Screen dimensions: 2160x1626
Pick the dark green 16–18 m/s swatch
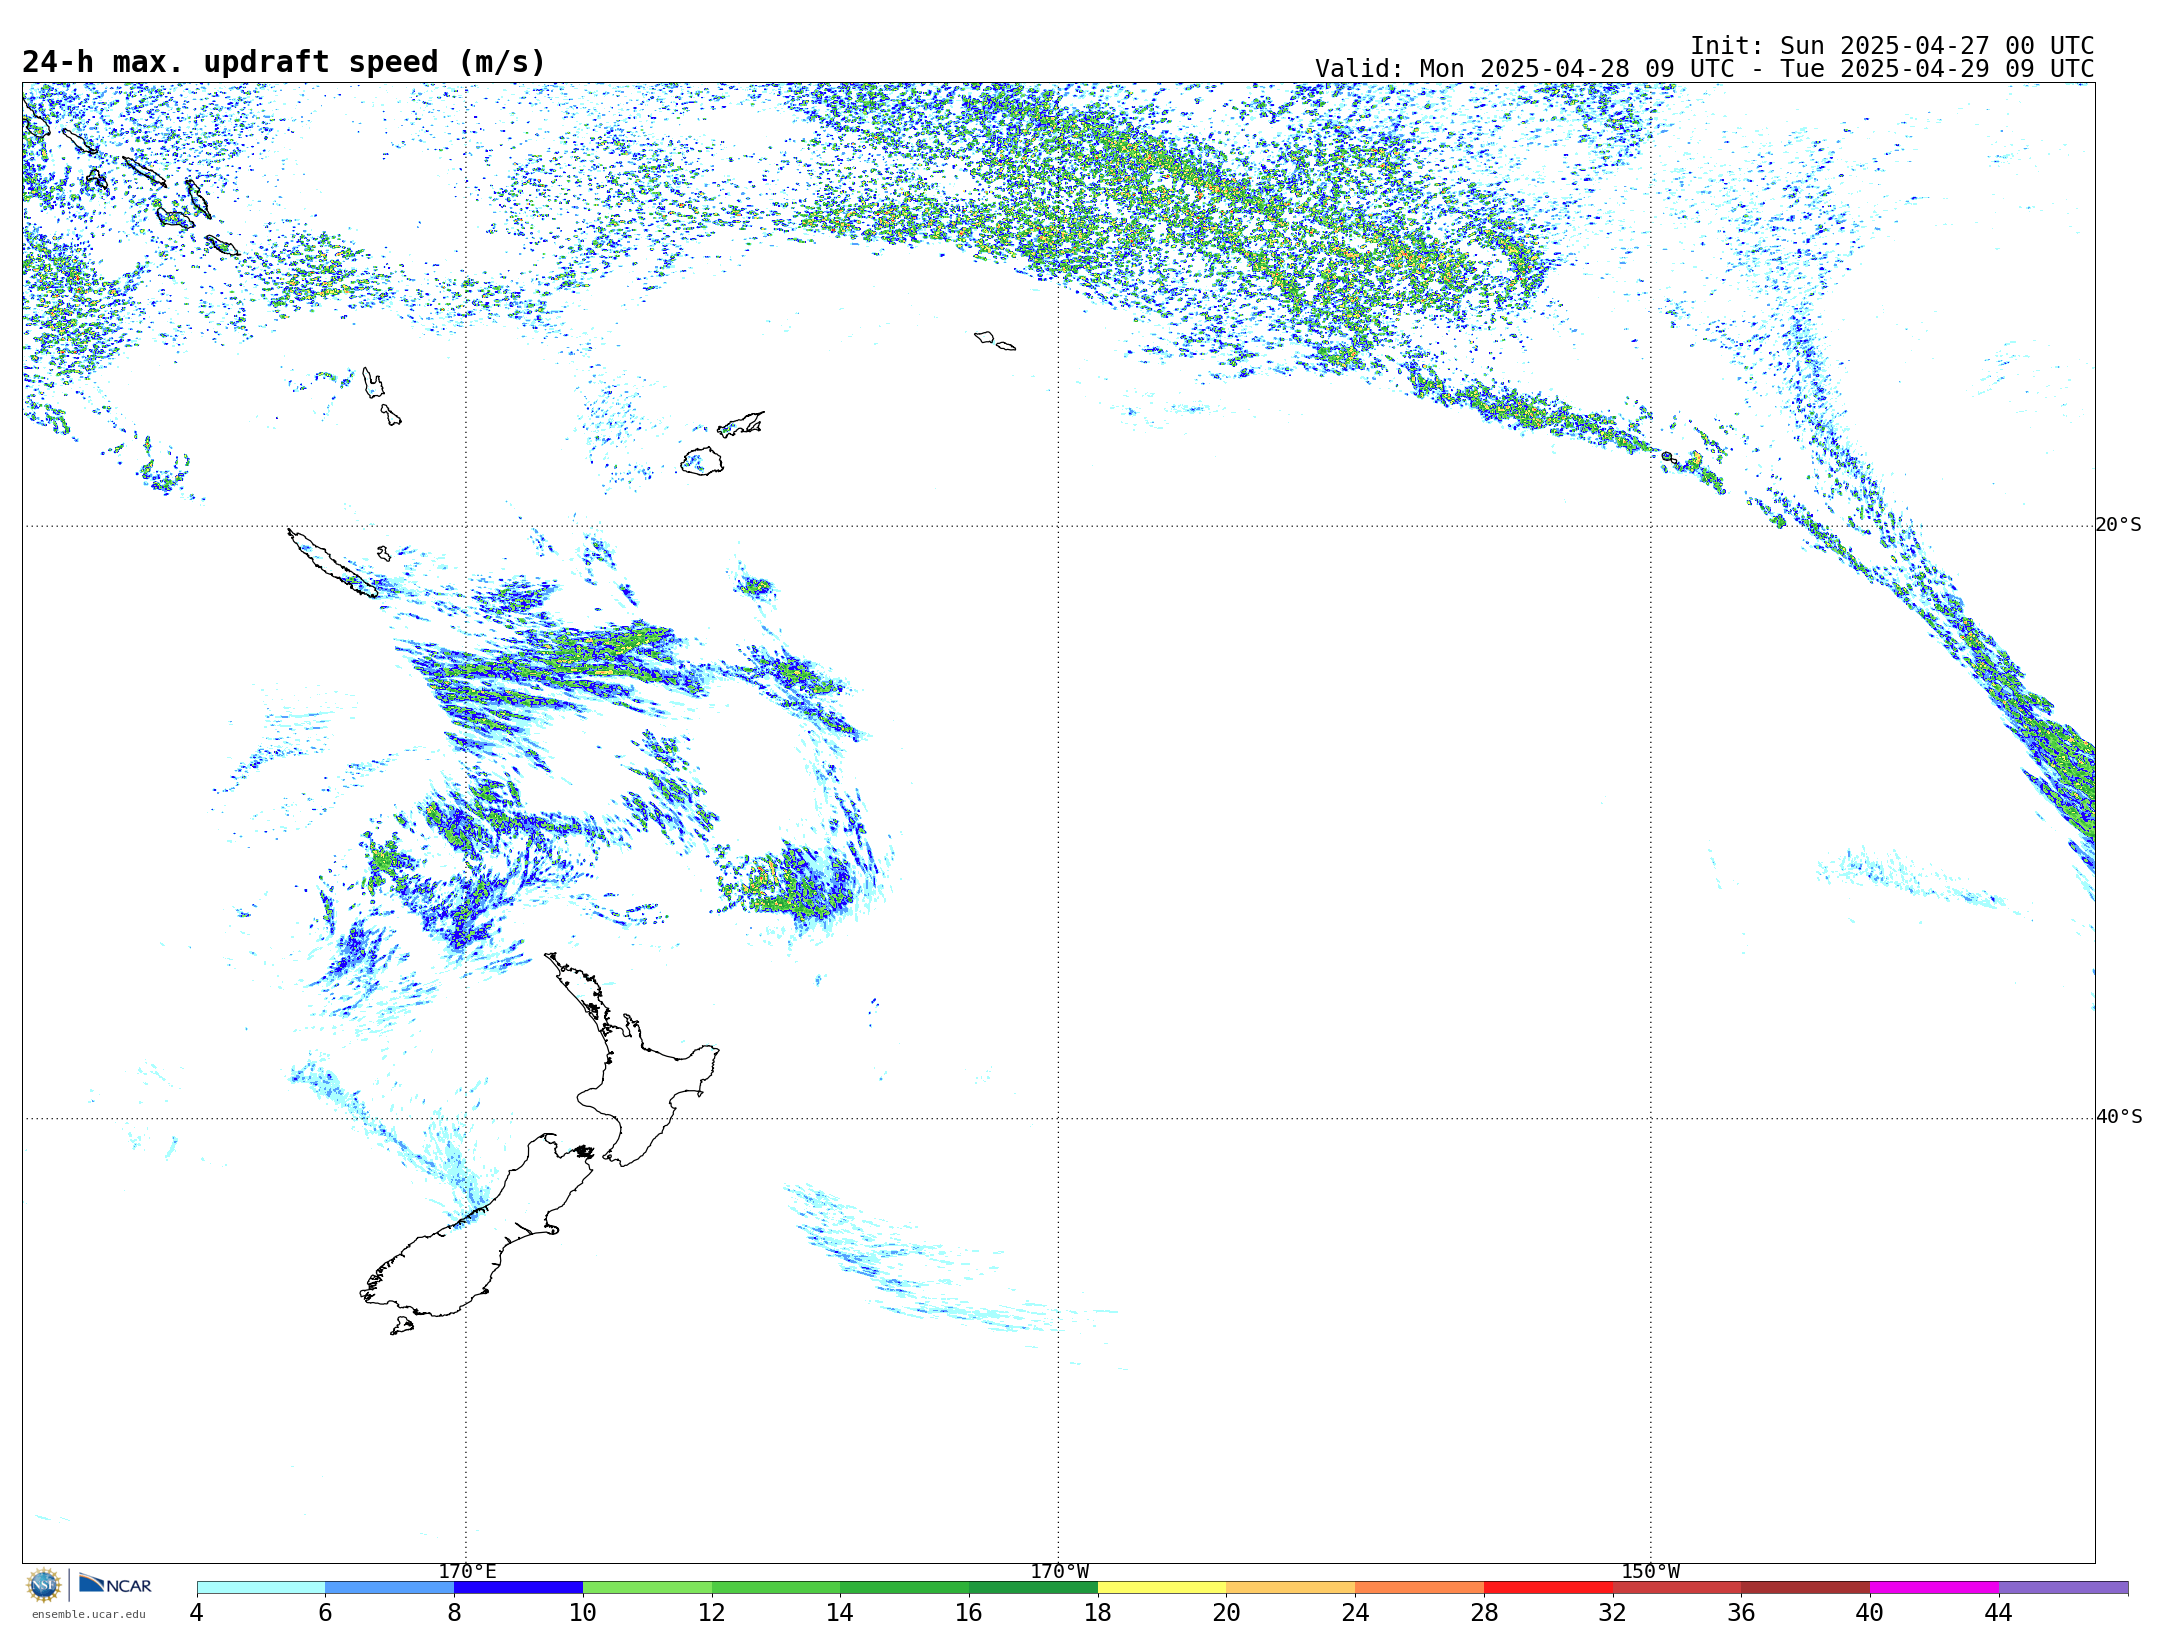(x=1033, y=1587)
